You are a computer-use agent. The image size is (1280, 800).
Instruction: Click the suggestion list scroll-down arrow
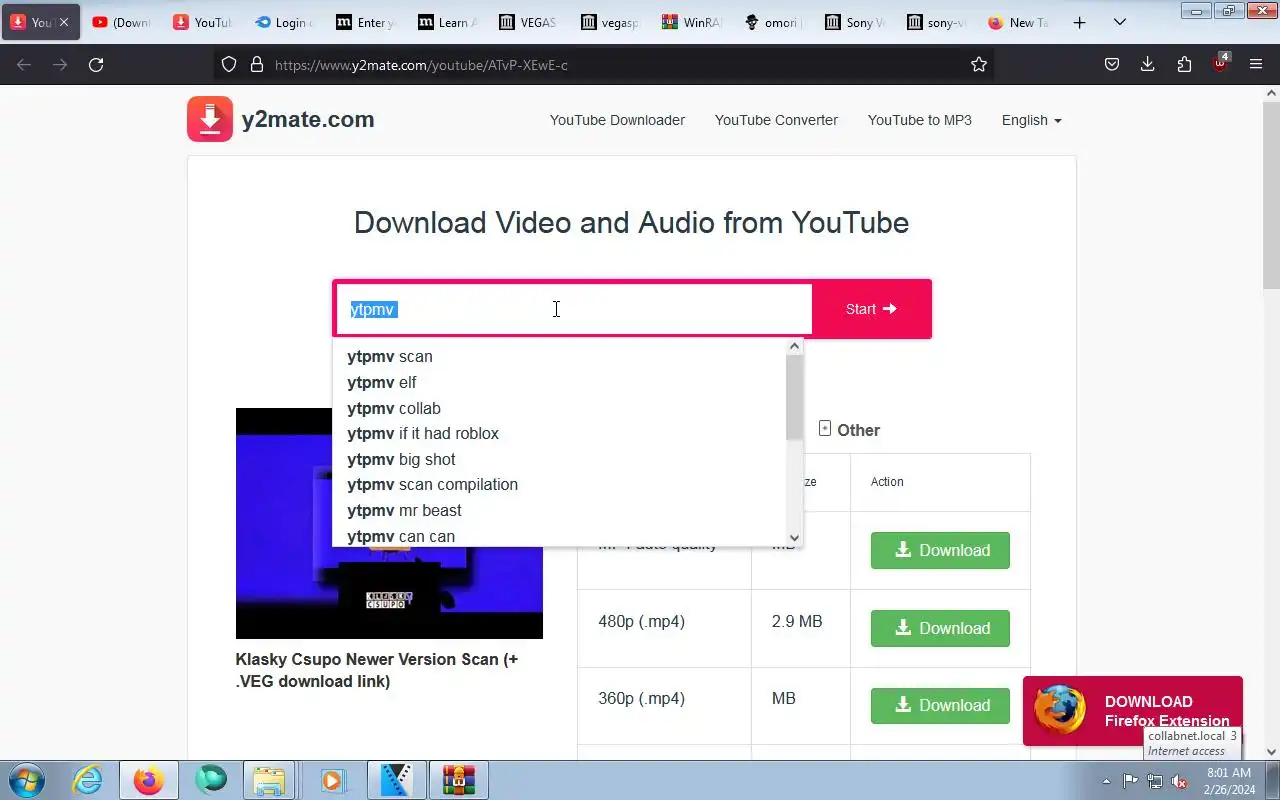click(x=794, y=538)
